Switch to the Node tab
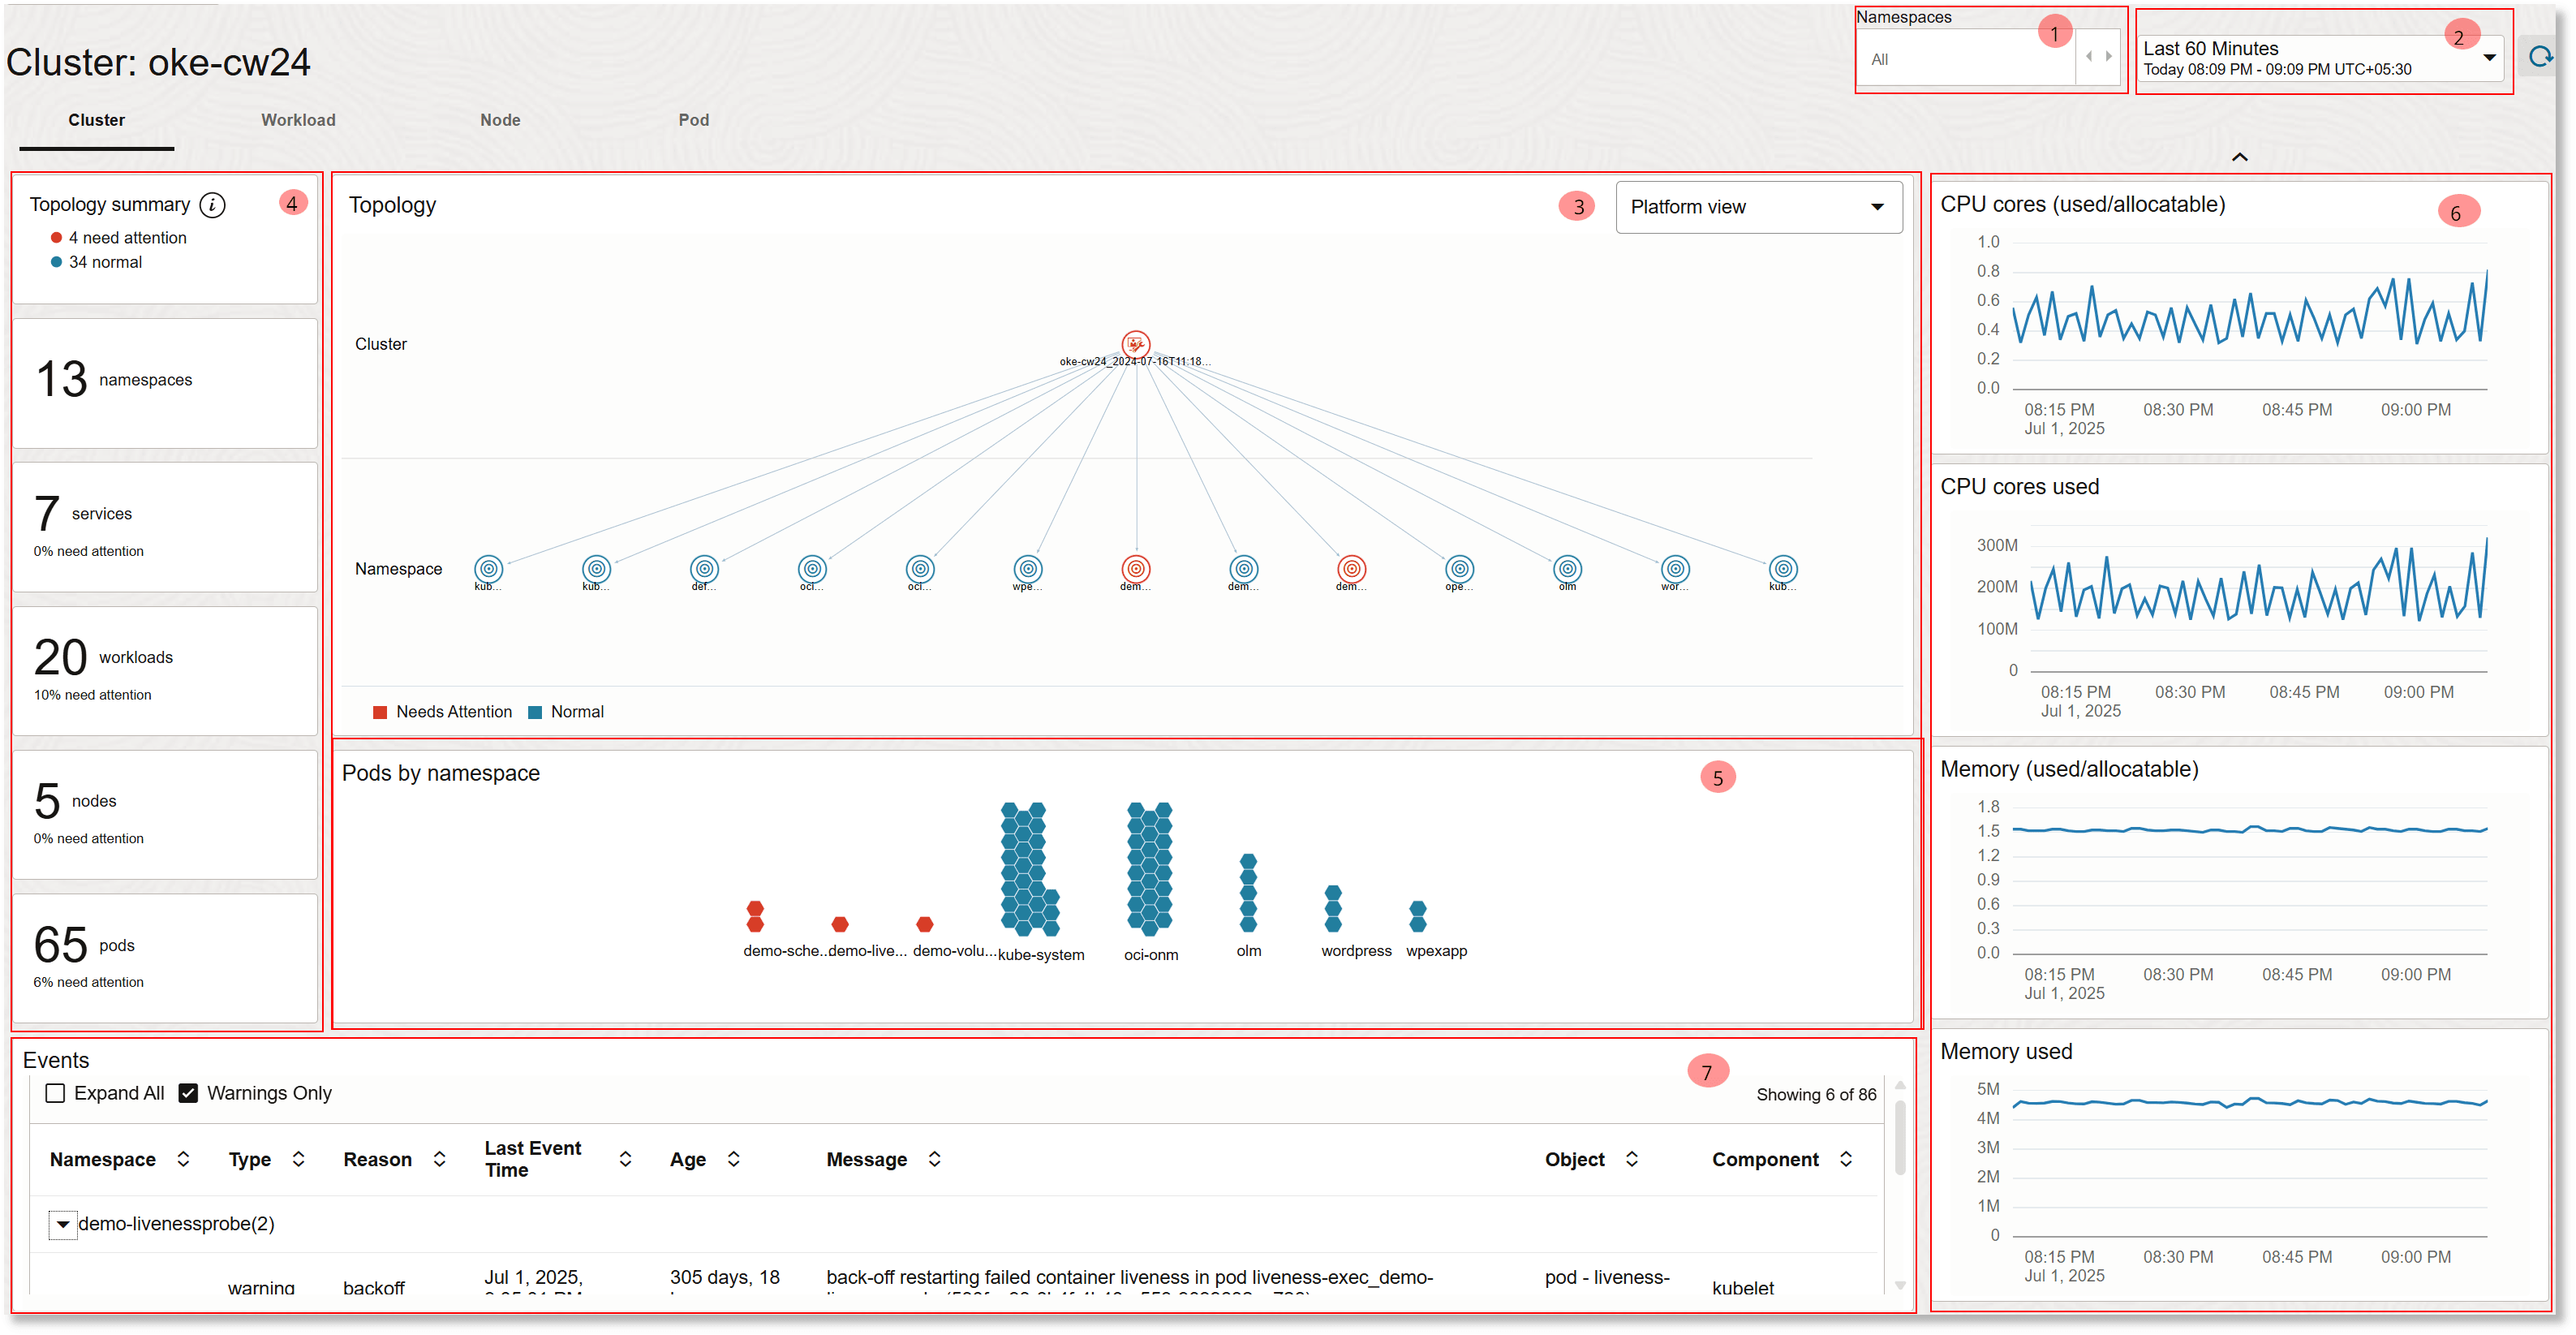This screenshot has width=2576, height=1335. tap(500, 120)
